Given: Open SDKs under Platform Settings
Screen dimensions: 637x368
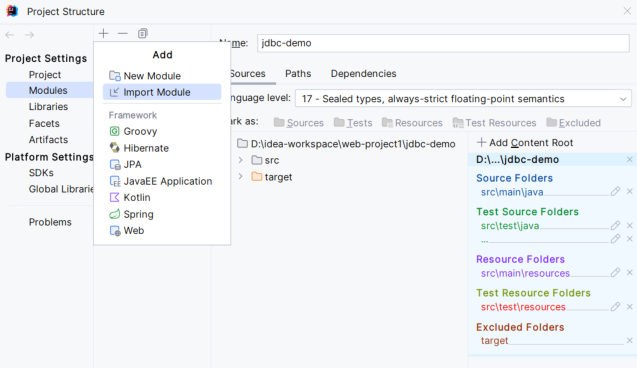Looking at the screenshot, I should (x=41, y=173).
